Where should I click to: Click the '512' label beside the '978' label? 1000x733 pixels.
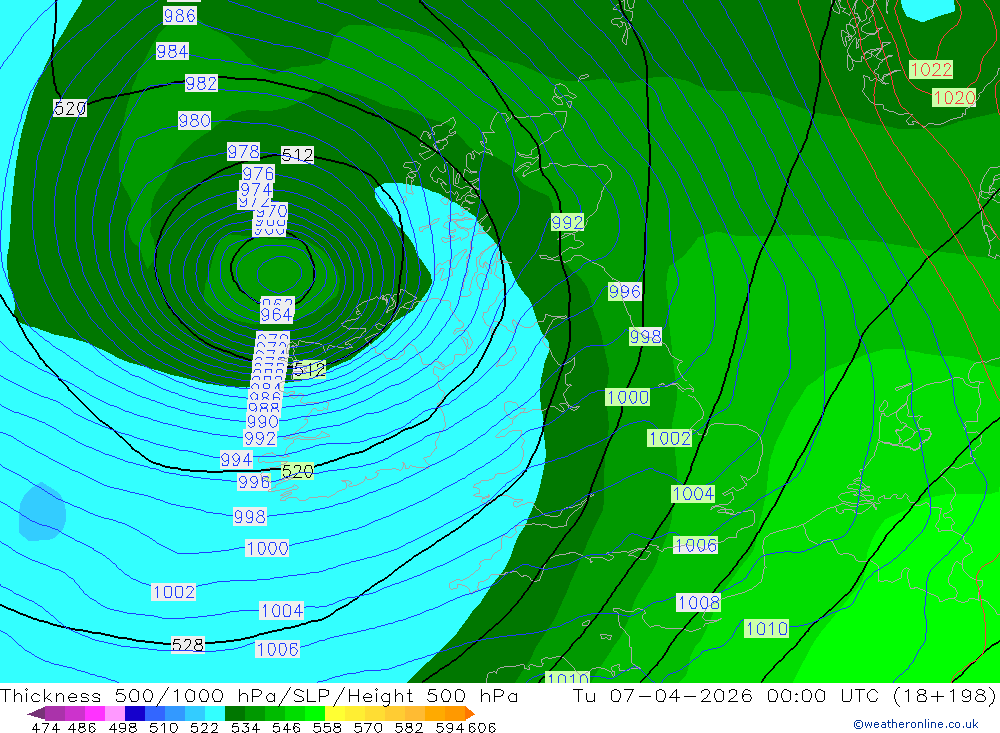tap(298, 156)
